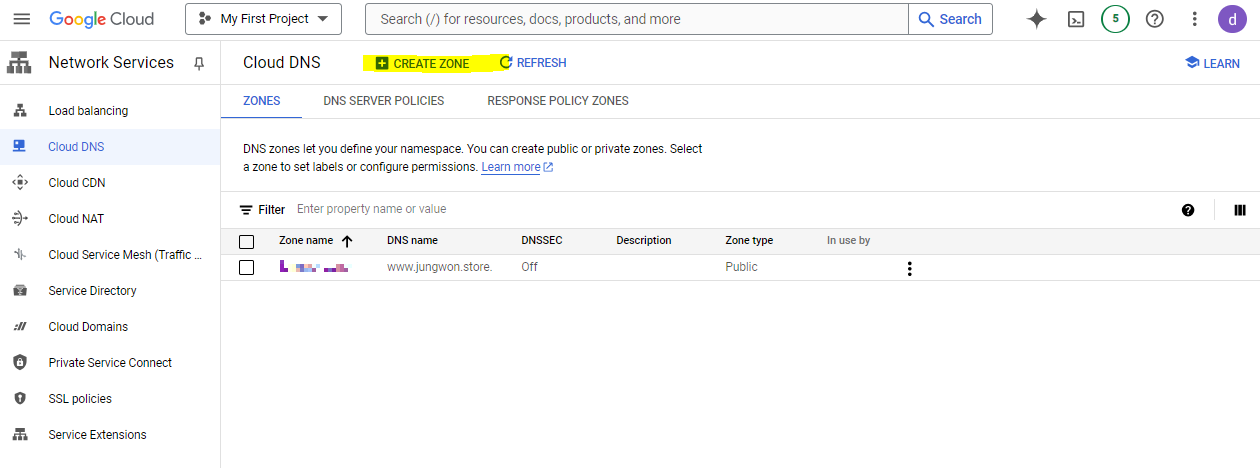Click the Cloud Service Mesh sidebar icon

click(x=19, y=255)
